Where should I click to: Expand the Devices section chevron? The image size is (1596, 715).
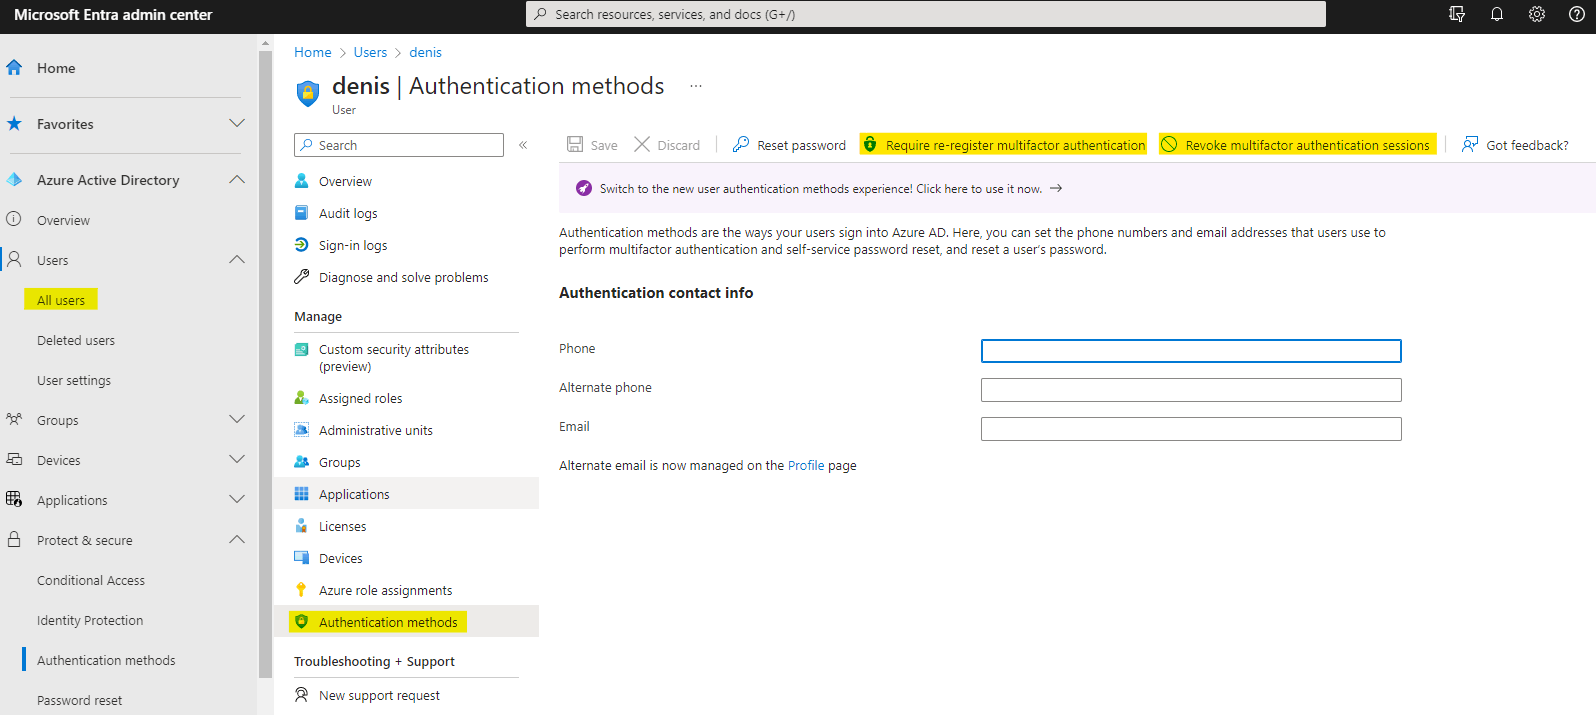pyautogui.click(x=237, y=460)
